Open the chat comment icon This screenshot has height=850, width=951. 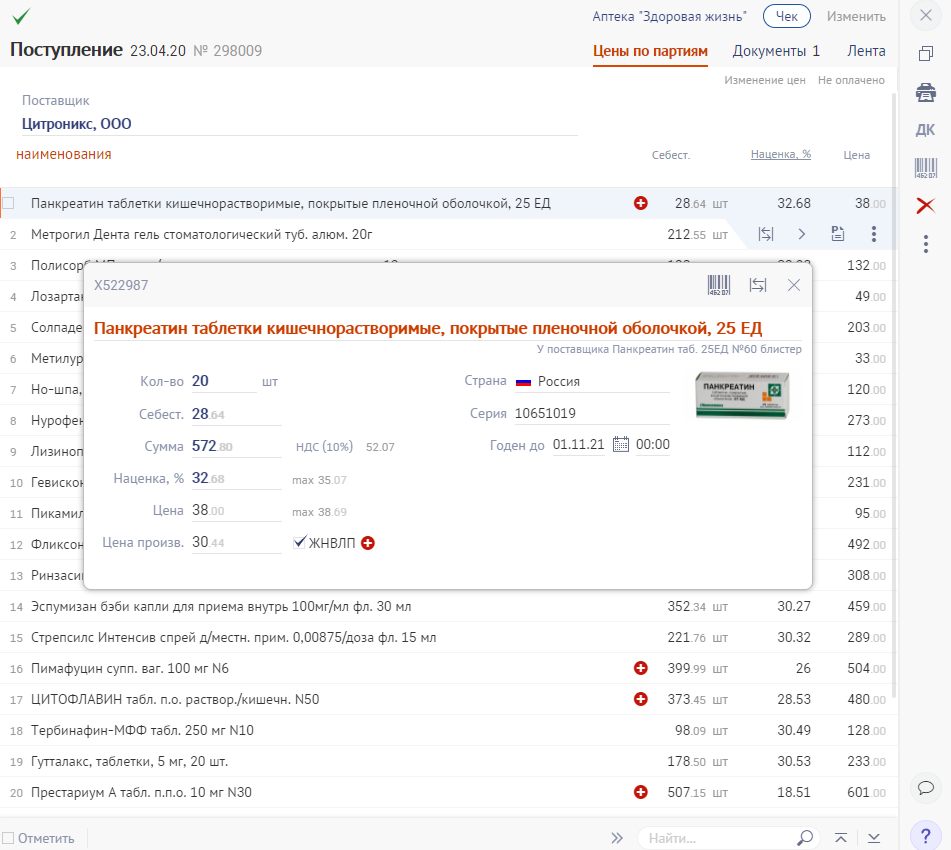(x=926, y=788)
